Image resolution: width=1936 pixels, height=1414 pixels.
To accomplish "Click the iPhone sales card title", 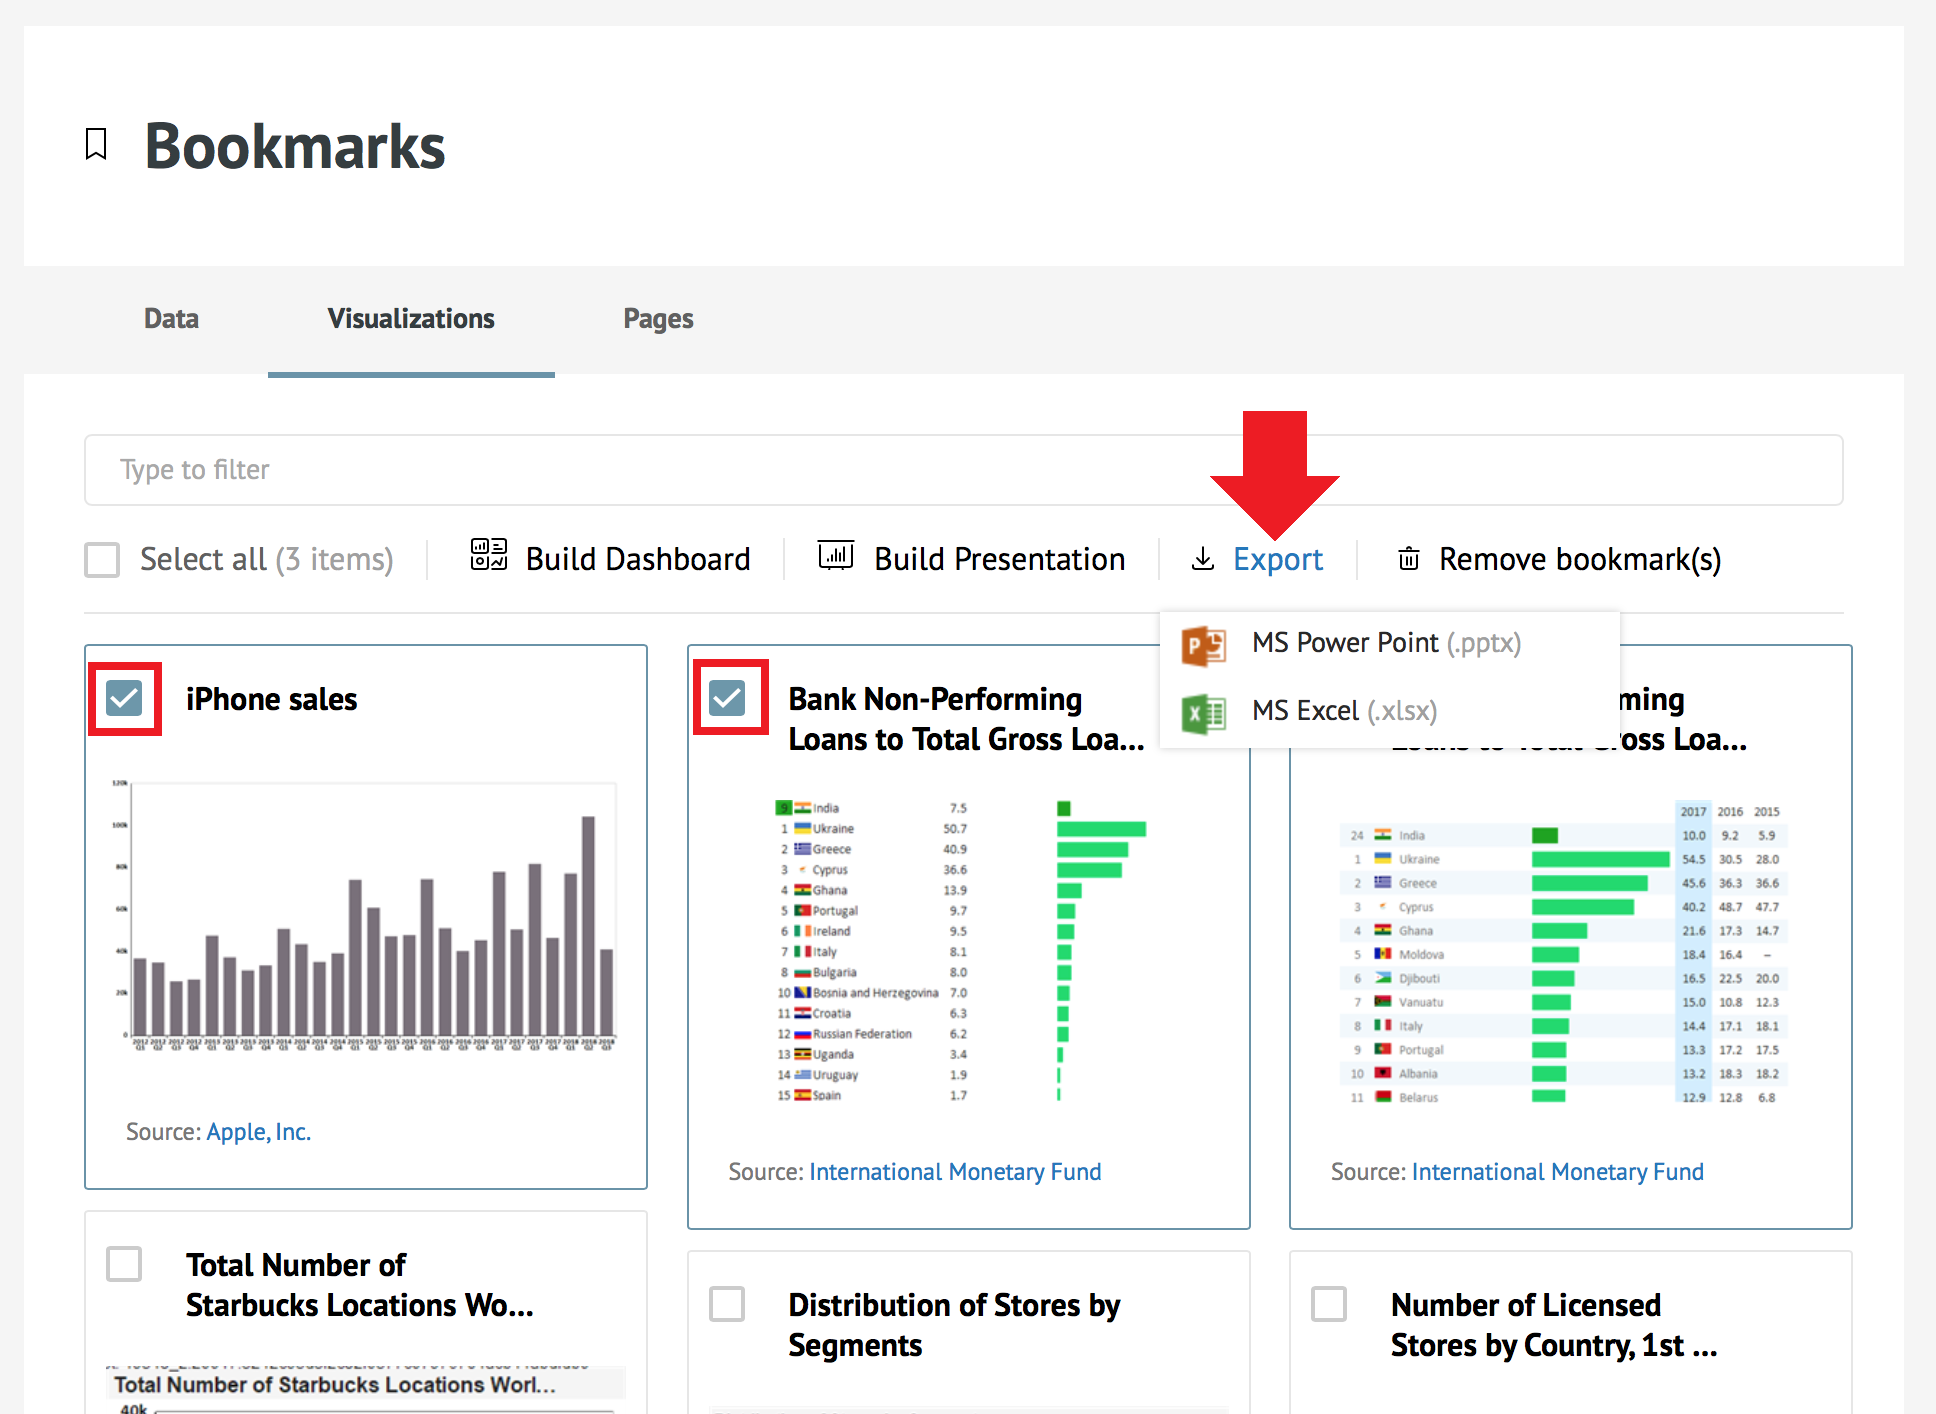I will click(271, 699).
